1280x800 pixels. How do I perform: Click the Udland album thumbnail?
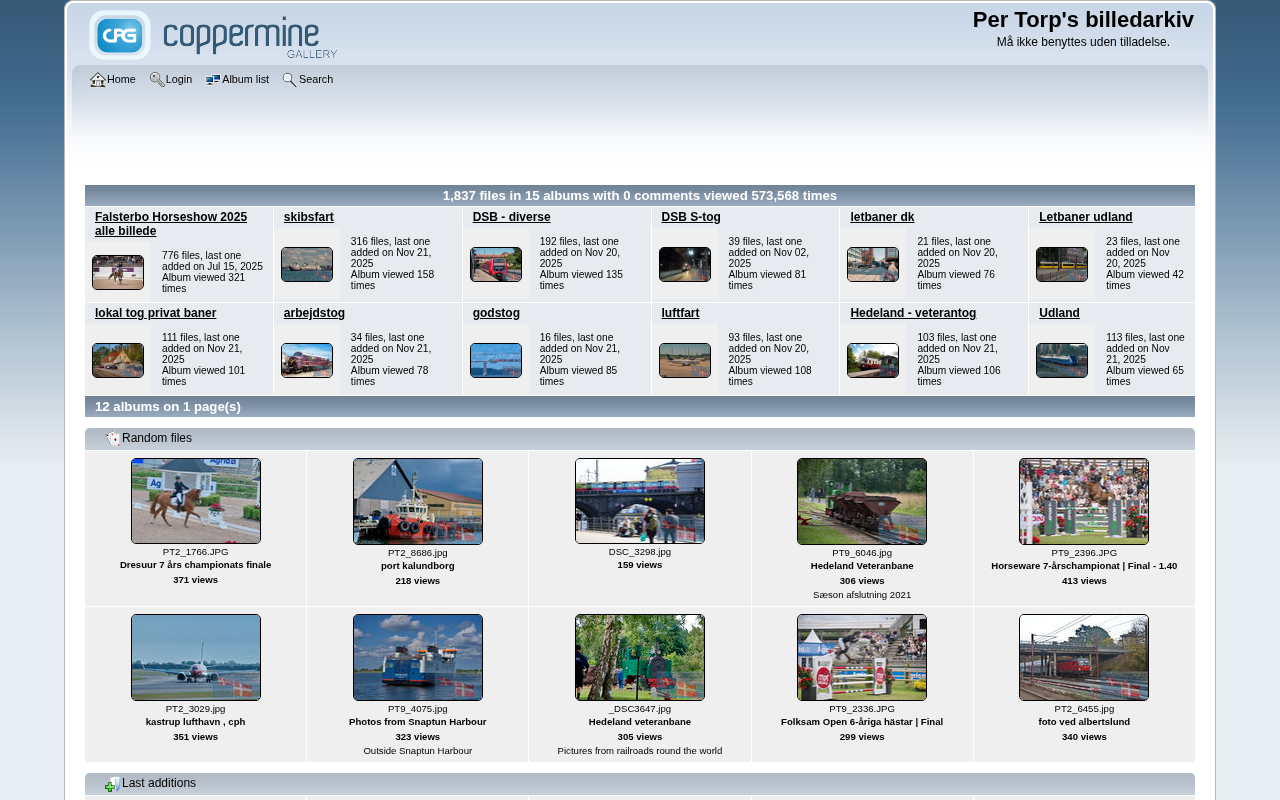pyautogui.click(x=1062, y=361)
